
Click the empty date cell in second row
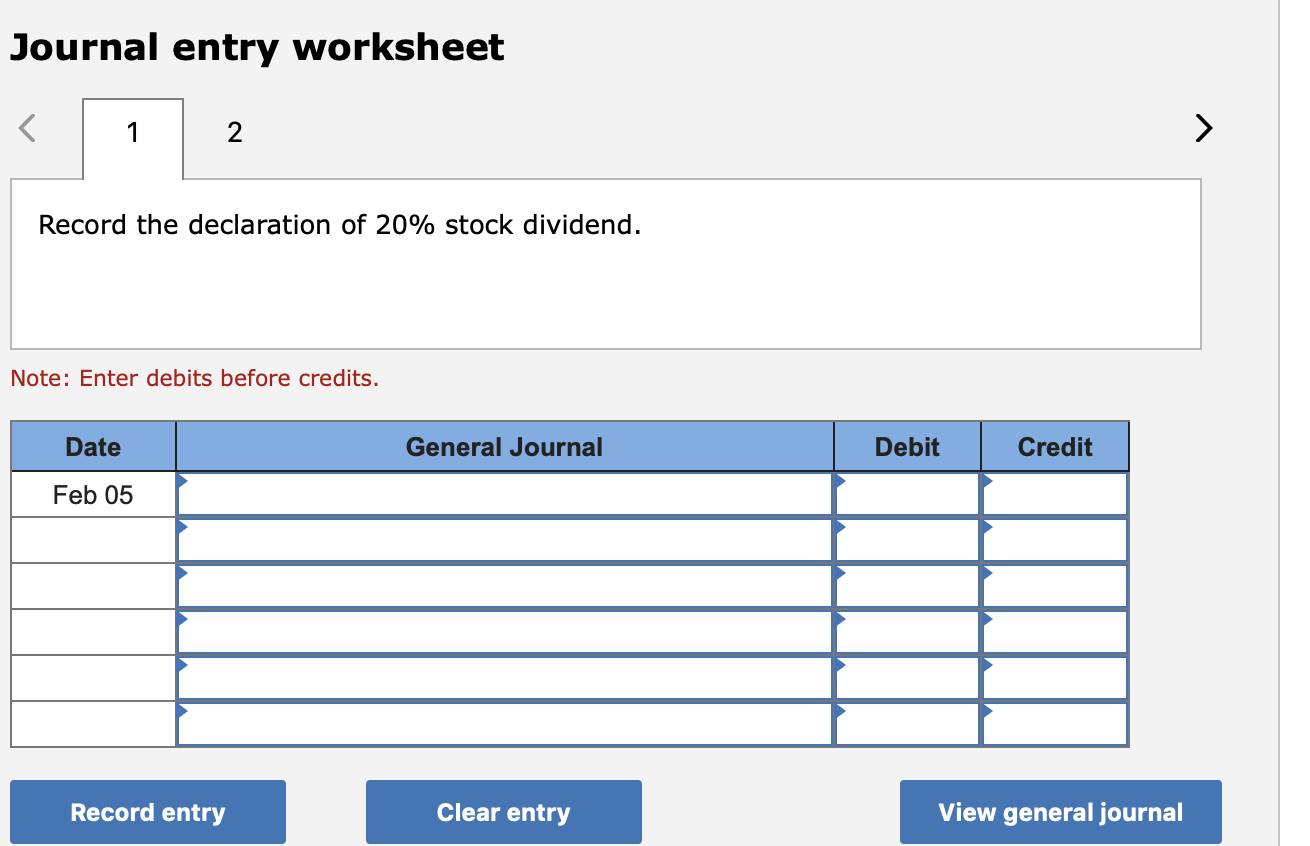pos(93,540)
